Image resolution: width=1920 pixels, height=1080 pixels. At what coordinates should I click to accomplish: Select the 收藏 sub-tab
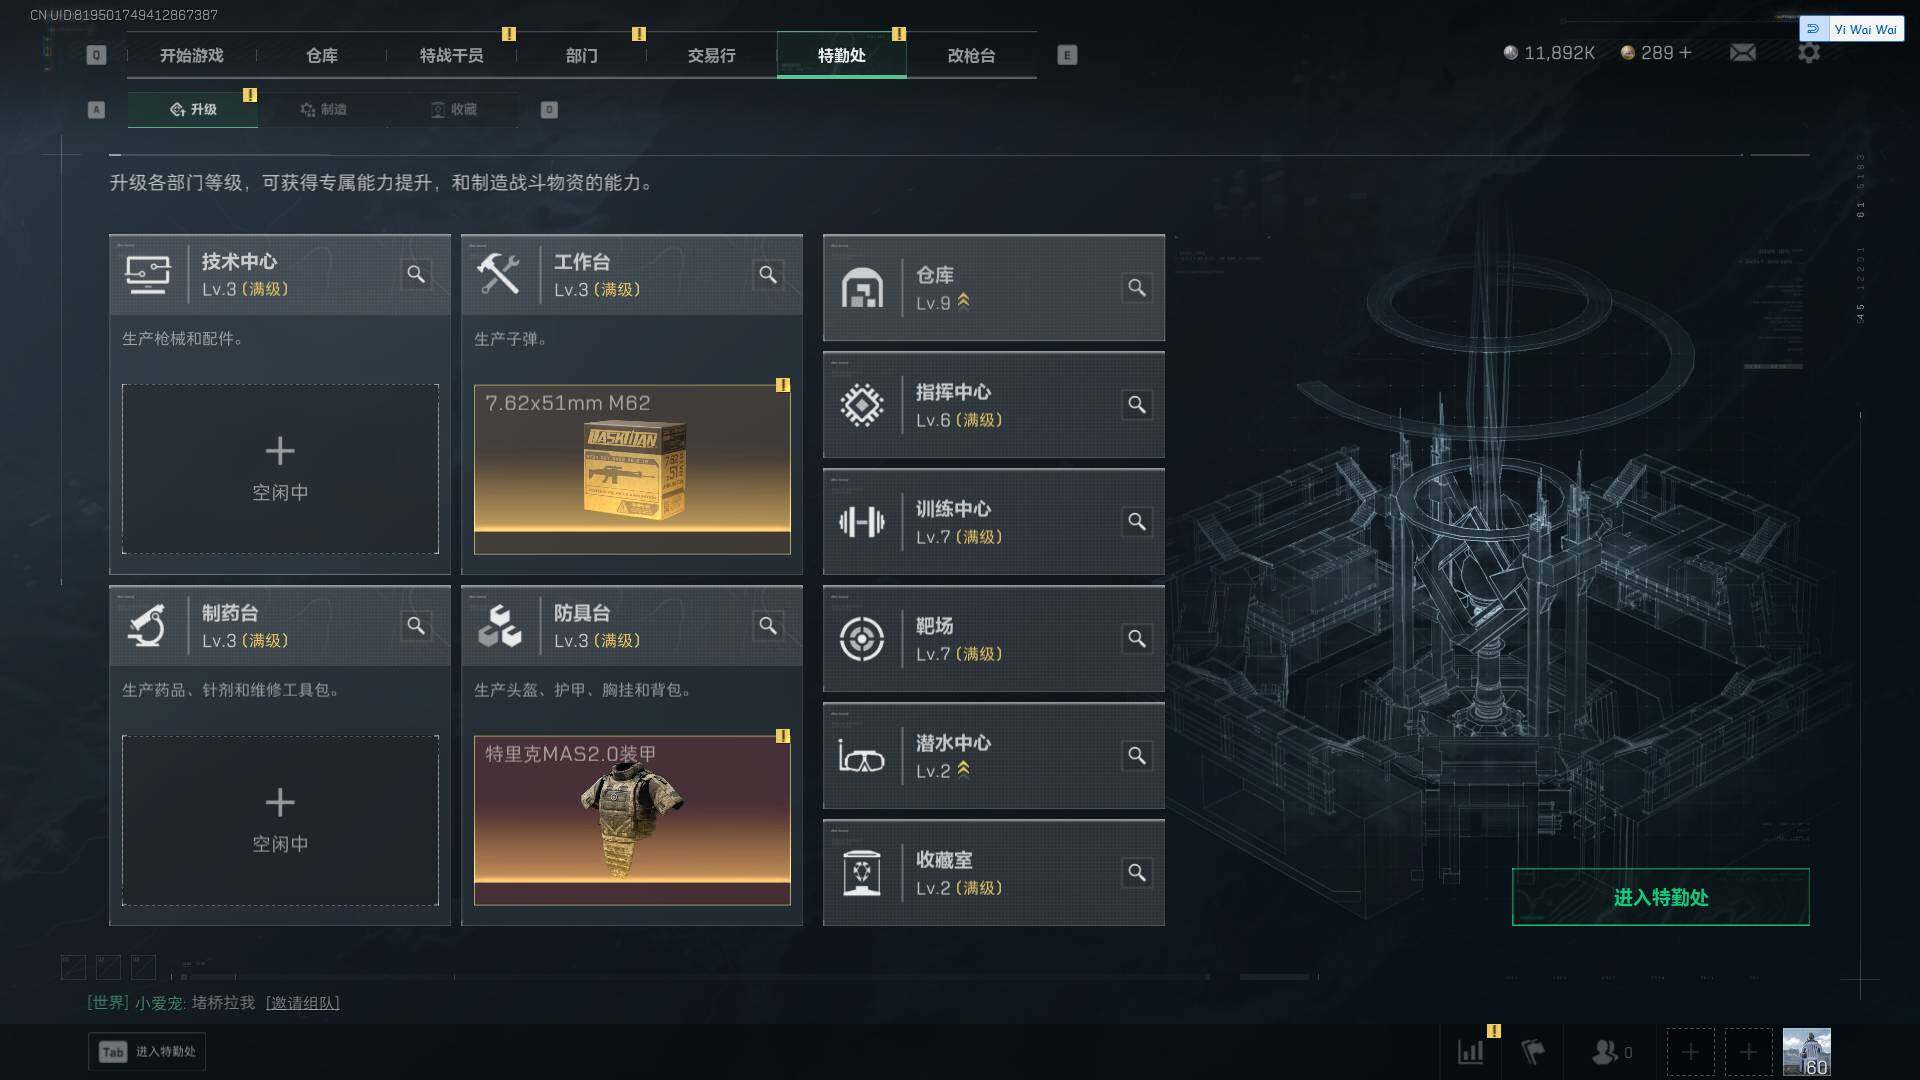pos(453,109)
